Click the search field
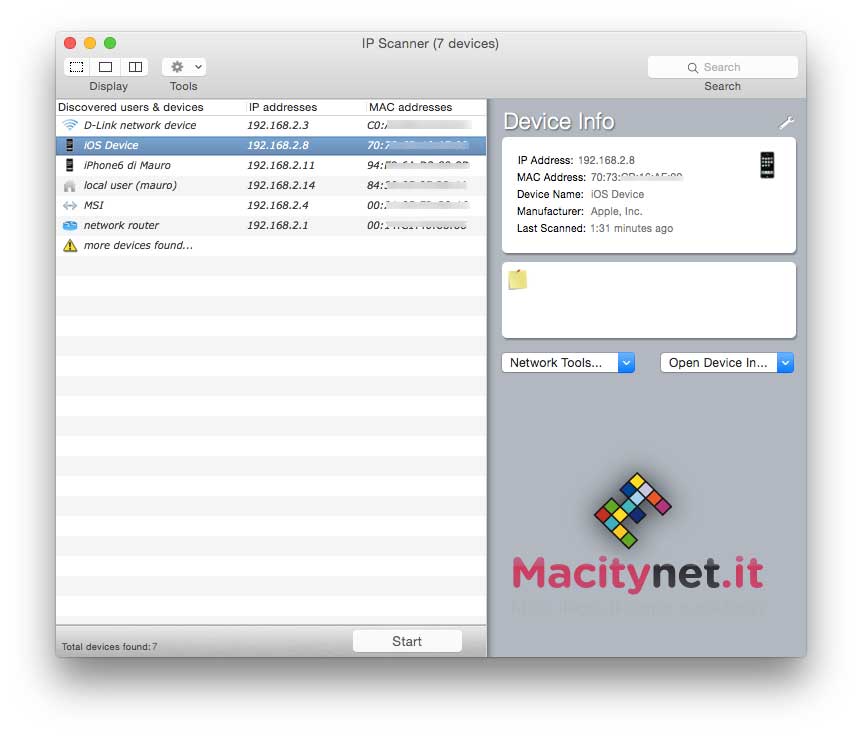 pyautogui.click(x=722, y=67)
